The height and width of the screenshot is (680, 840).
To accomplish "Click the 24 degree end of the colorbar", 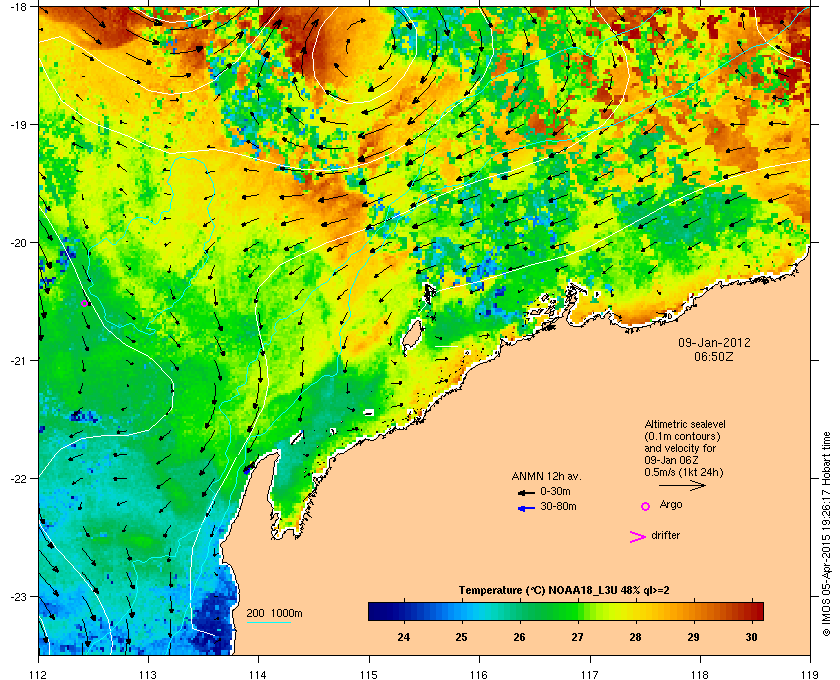I will (403, 611).
